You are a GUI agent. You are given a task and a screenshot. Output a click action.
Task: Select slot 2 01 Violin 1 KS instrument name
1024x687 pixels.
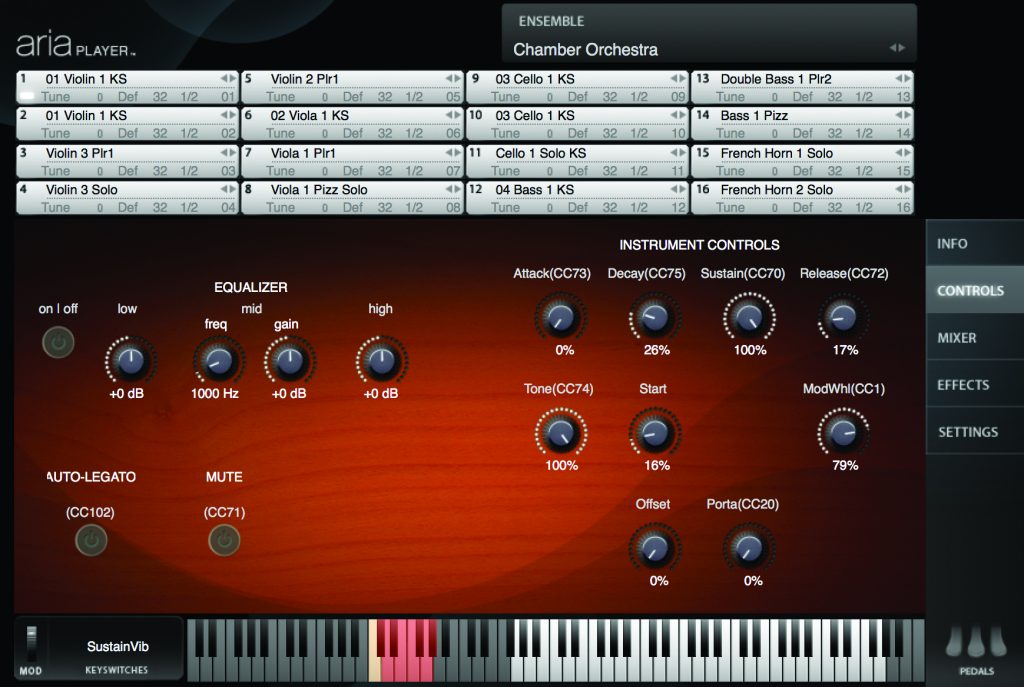coord(86,116)
